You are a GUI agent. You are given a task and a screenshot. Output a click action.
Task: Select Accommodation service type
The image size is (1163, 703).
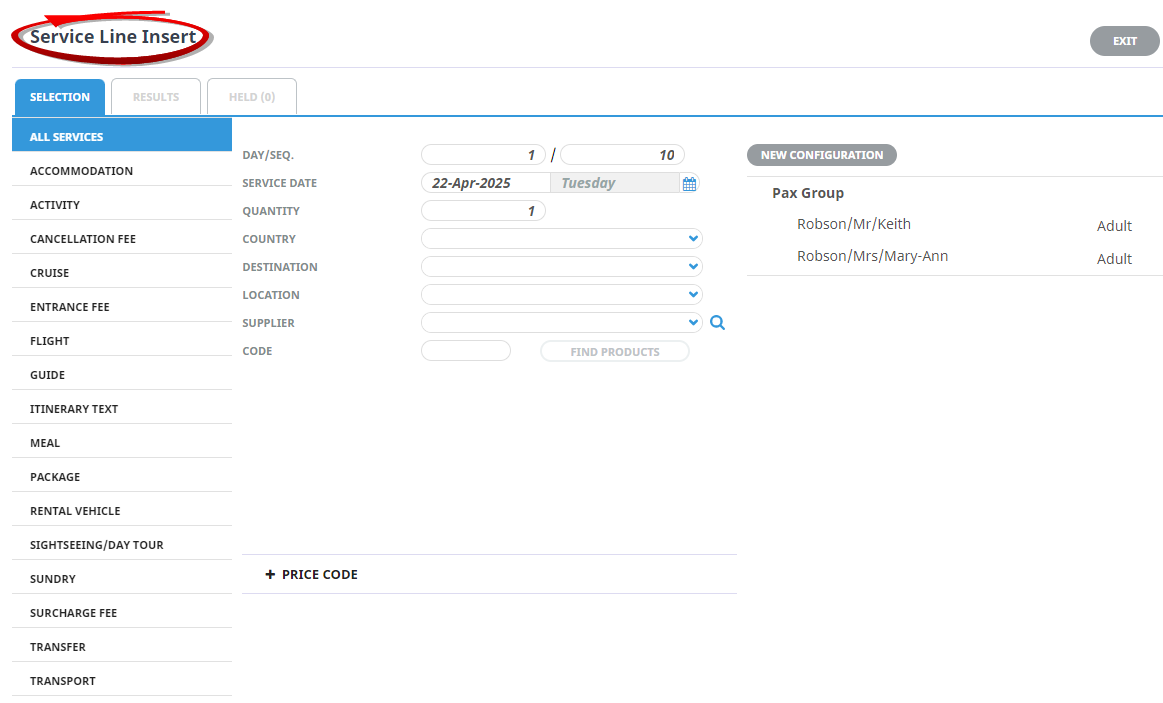(x=81, y=171)
